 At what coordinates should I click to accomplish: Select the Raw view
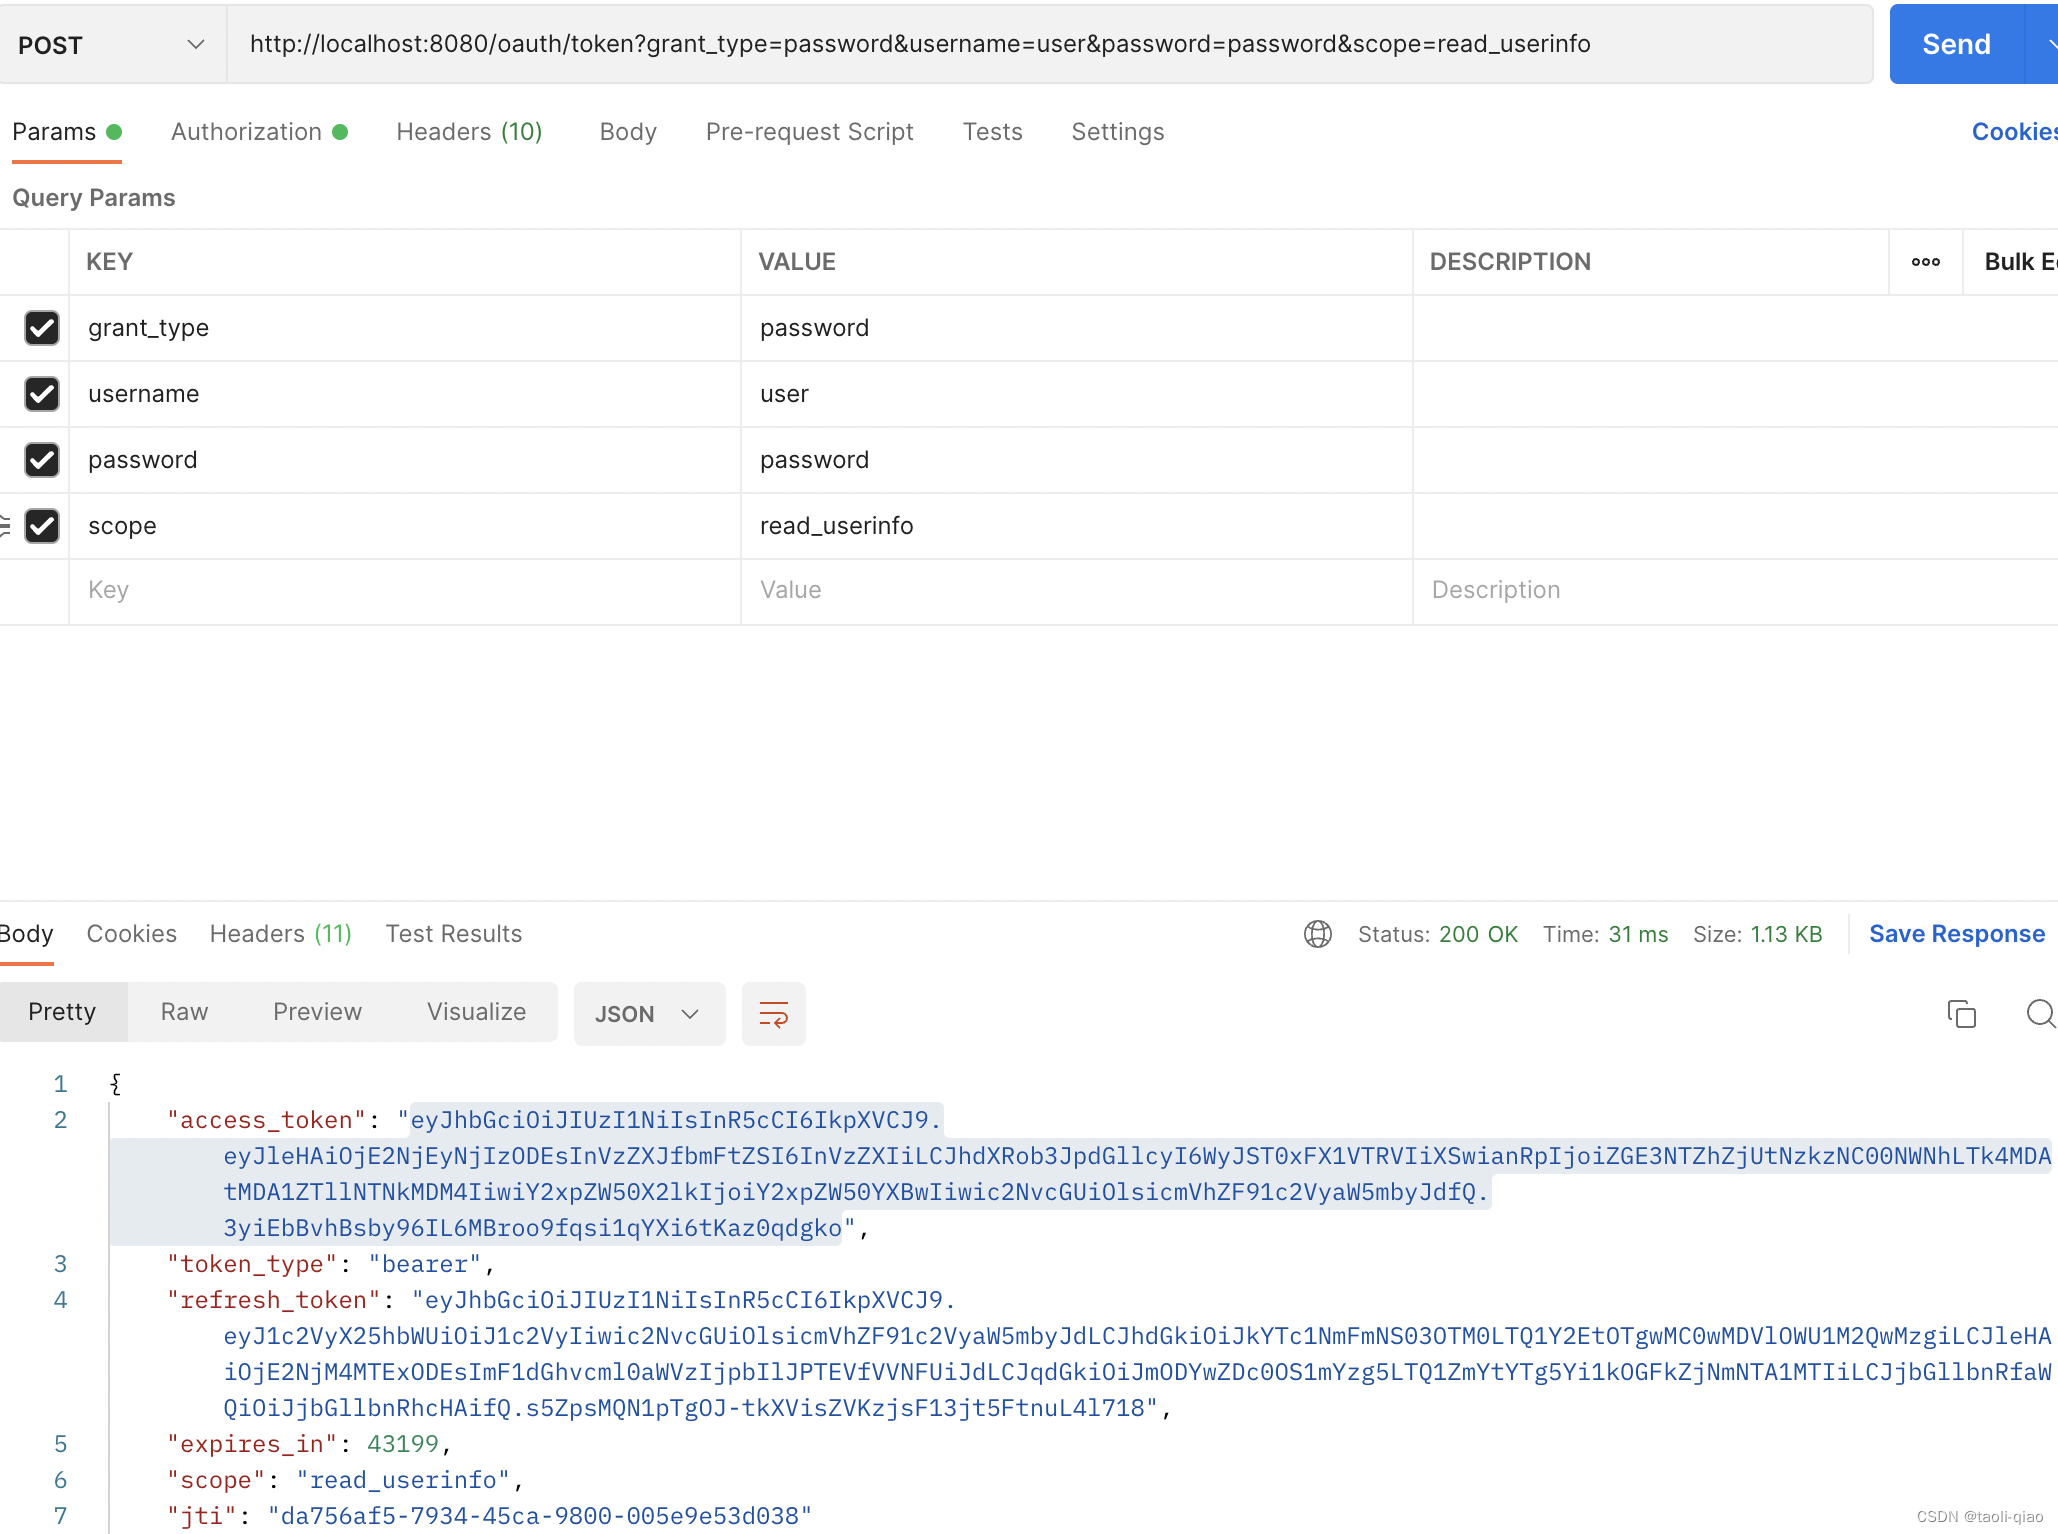click(x=184, y=1012)
